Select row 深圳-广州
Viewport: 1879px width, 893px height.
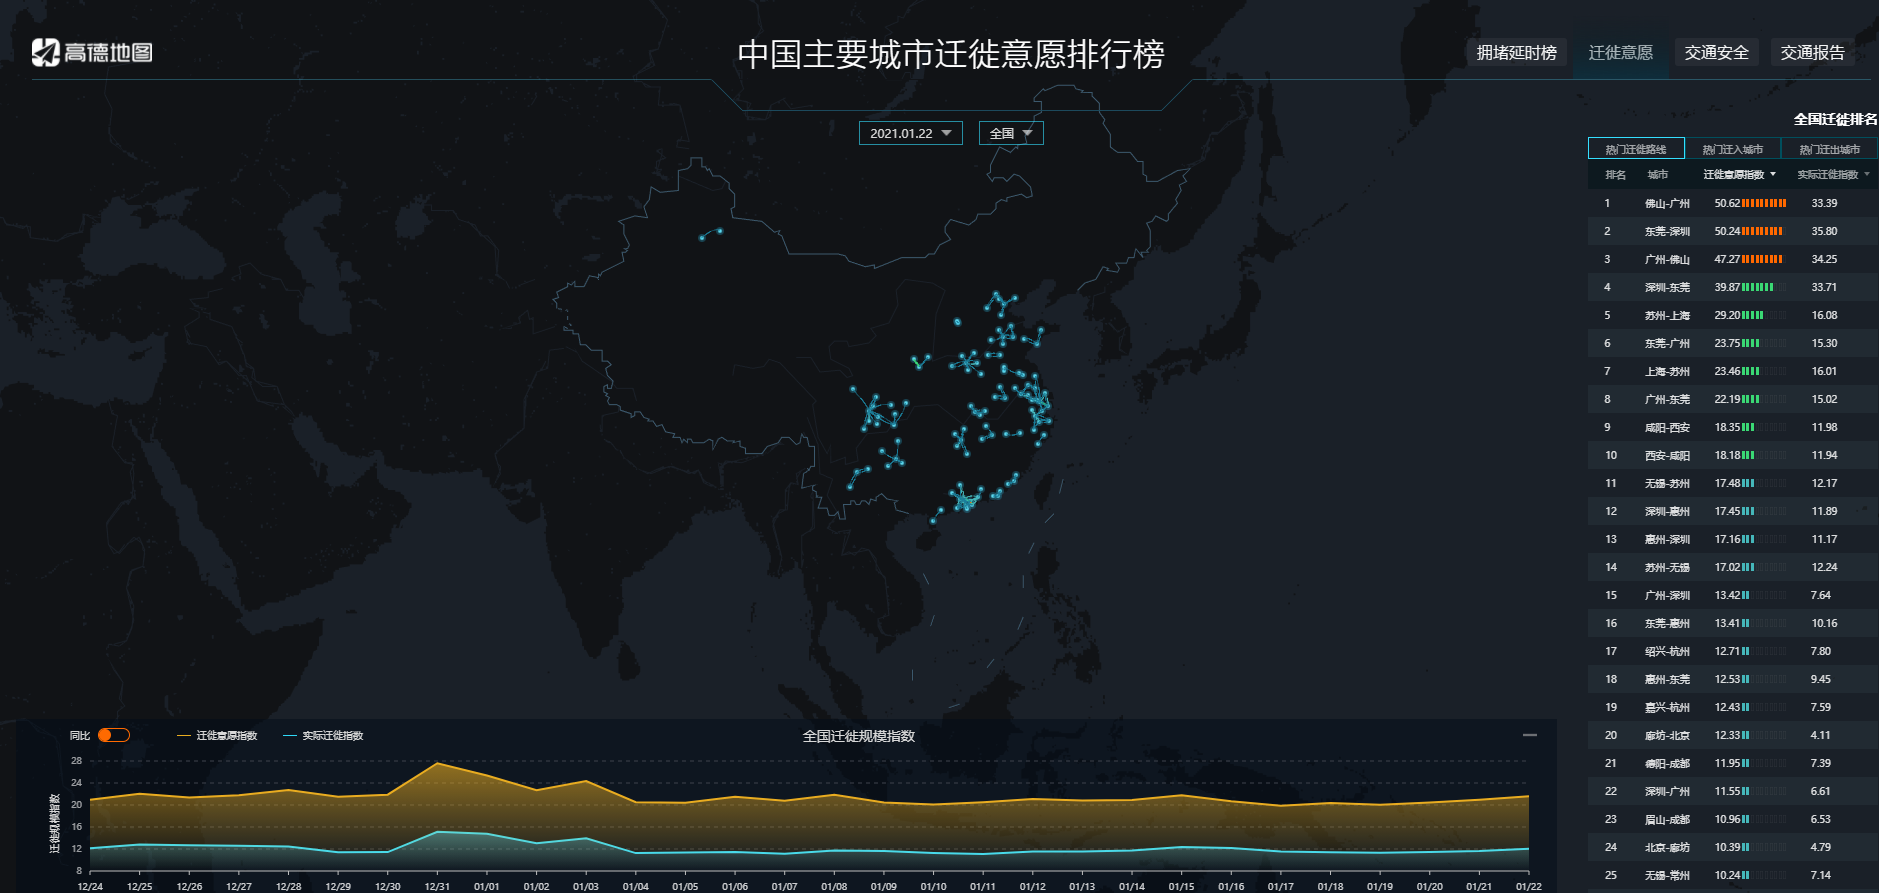1733,791
